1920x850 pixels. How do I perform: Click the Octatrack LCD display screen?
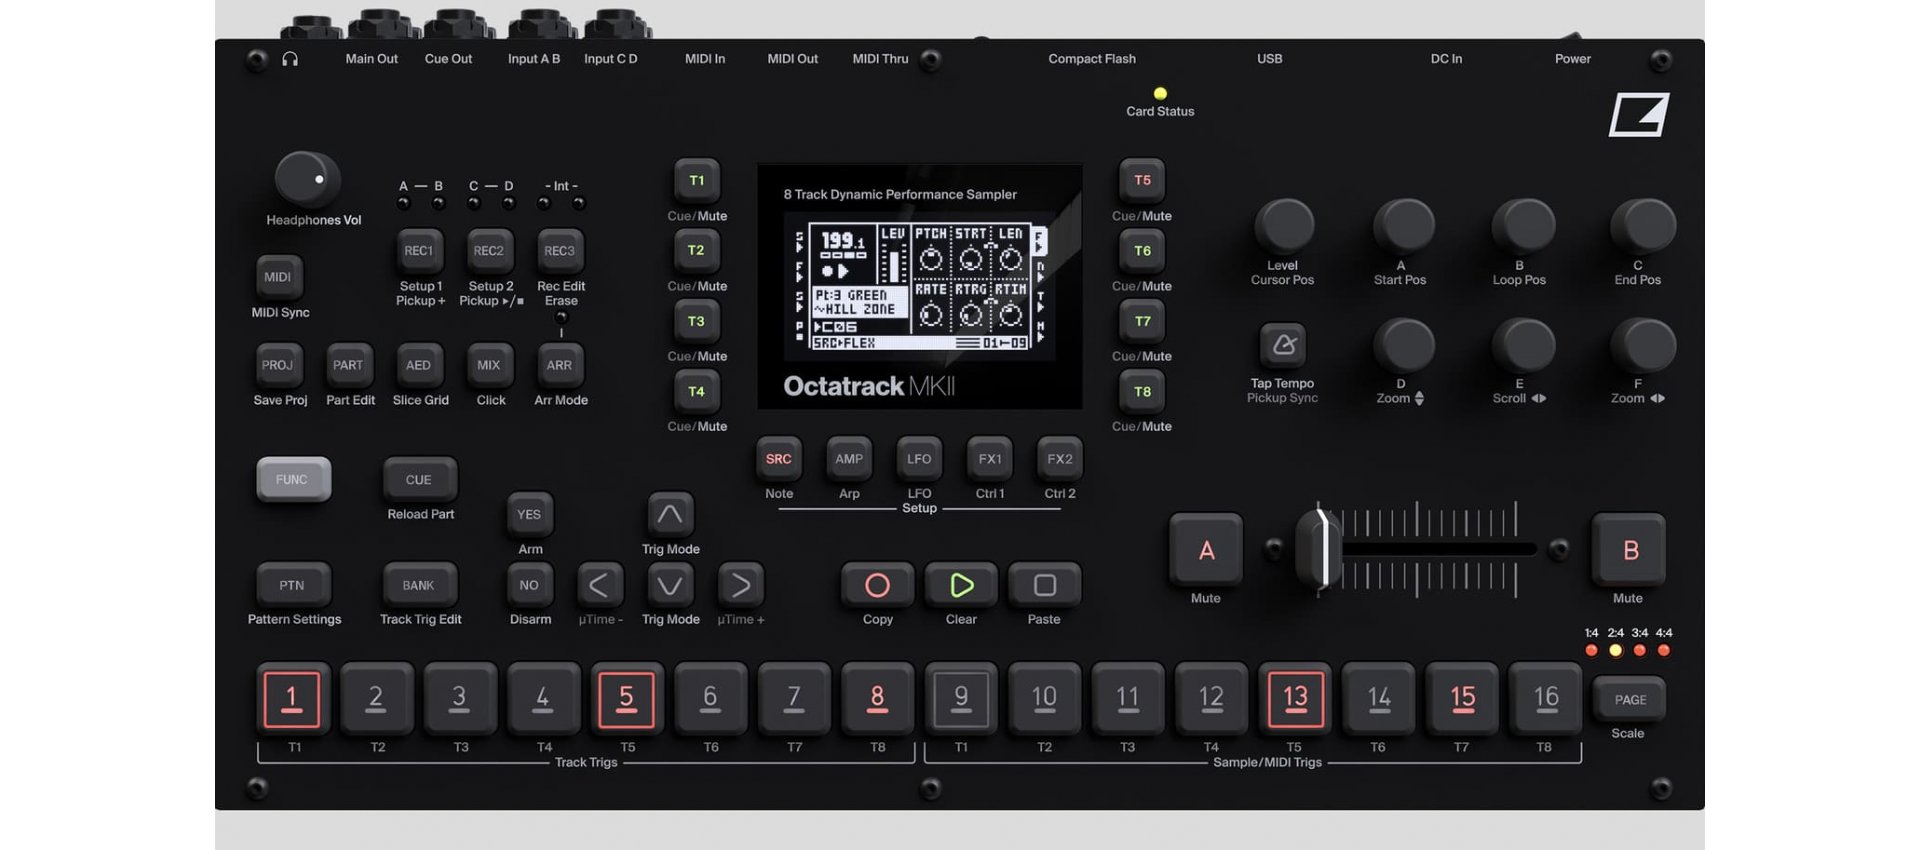(x=920, y=286)
